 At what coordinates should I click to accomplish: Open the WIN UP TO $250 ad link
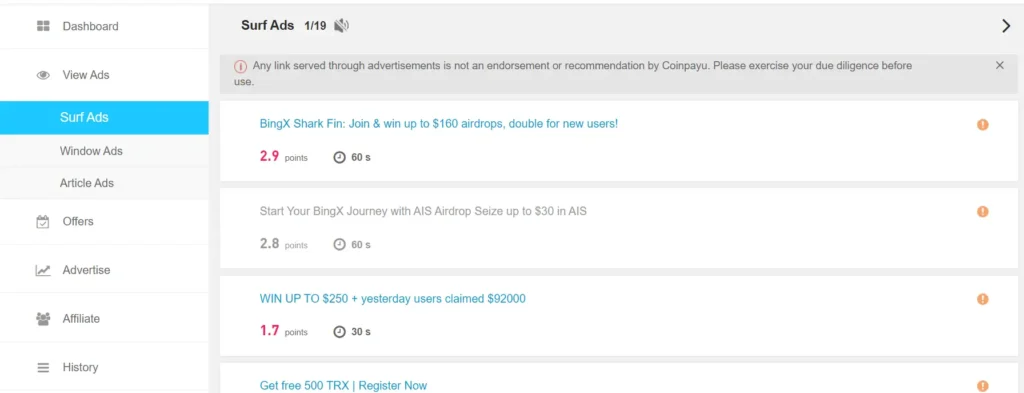pos(392,298)
